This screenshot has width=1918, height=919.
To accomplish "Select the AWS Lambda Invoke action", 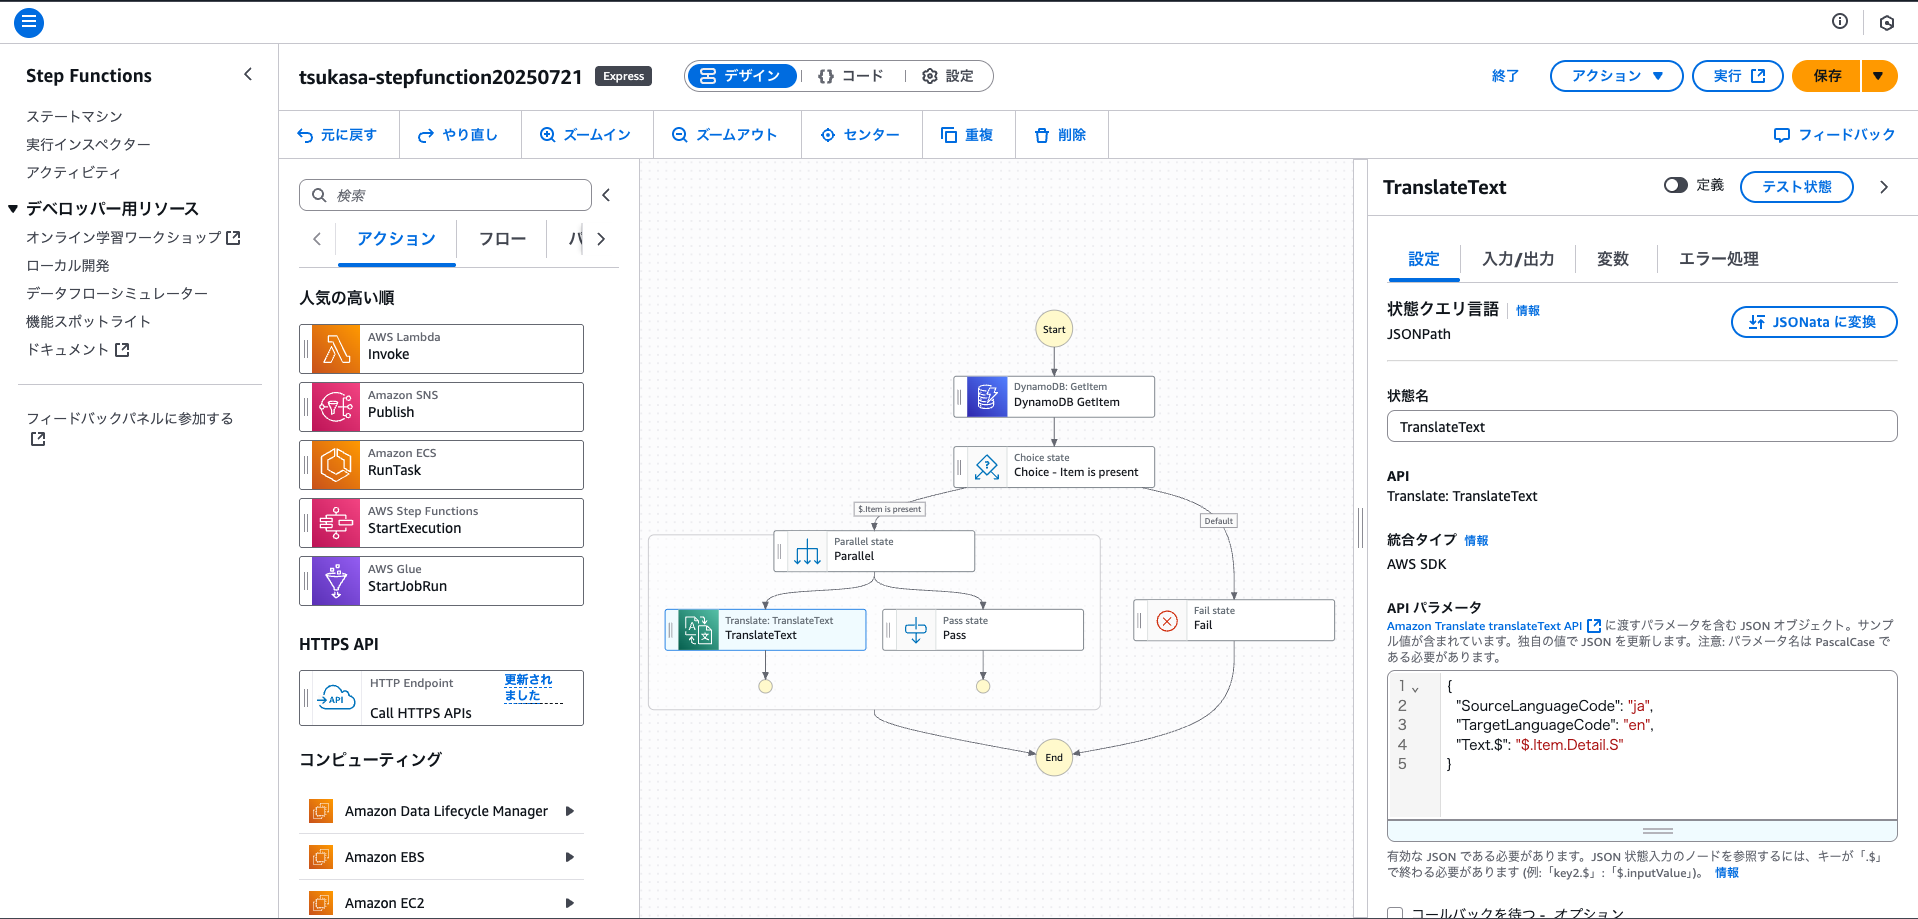I will (441, 349).
